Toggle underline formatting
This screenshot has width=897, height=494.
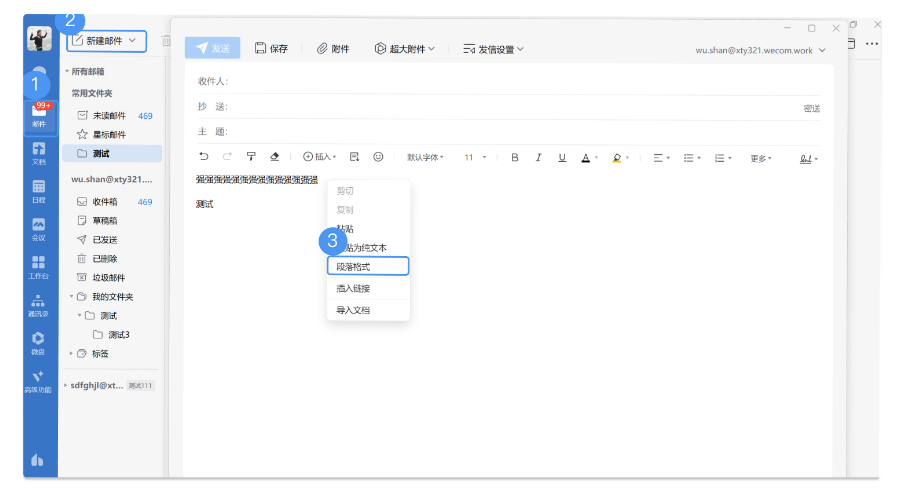[x=561, y=157]
